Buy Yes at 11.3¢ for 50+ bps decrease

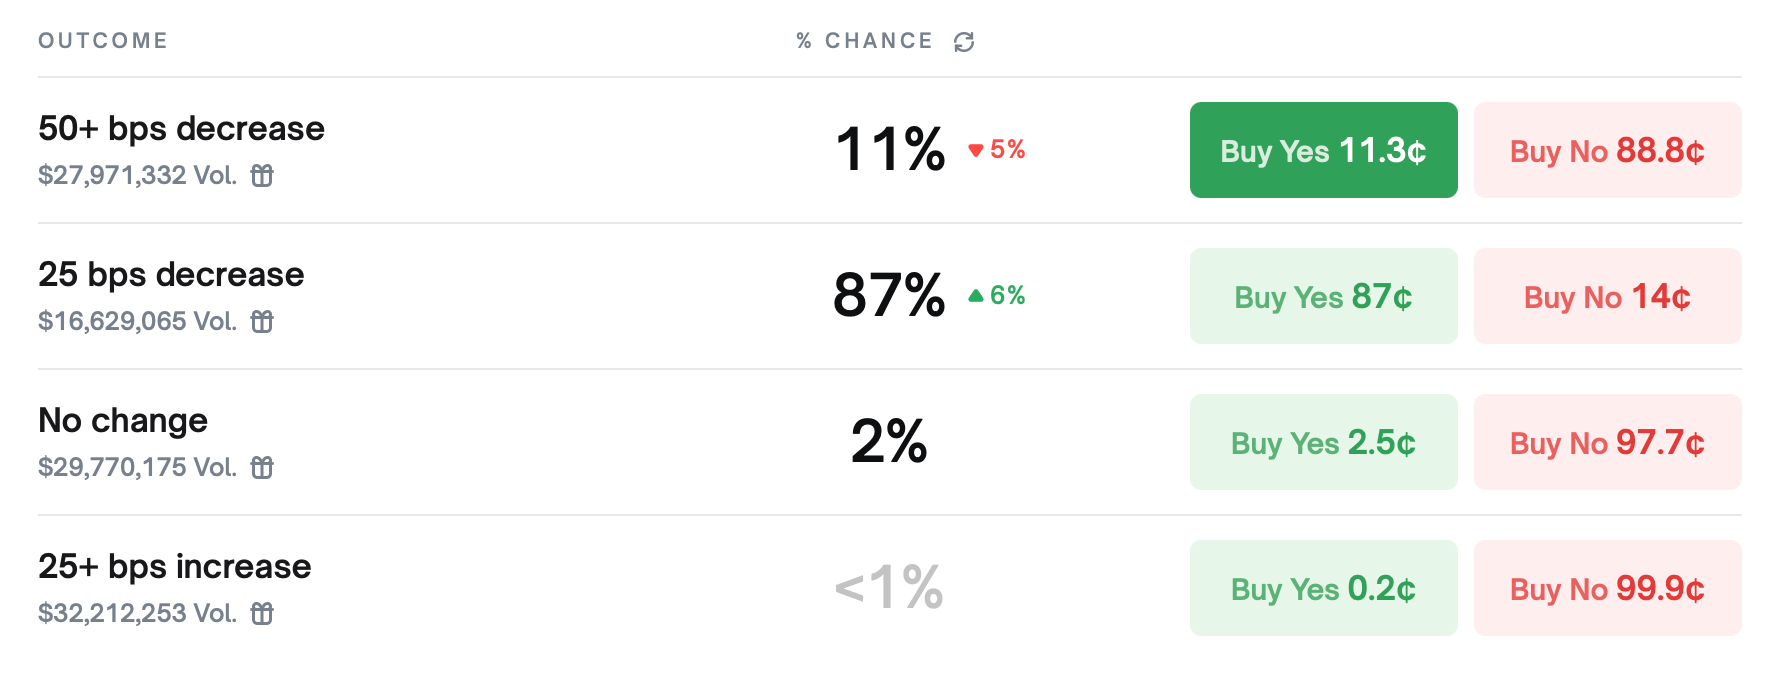pos(1323,150)
